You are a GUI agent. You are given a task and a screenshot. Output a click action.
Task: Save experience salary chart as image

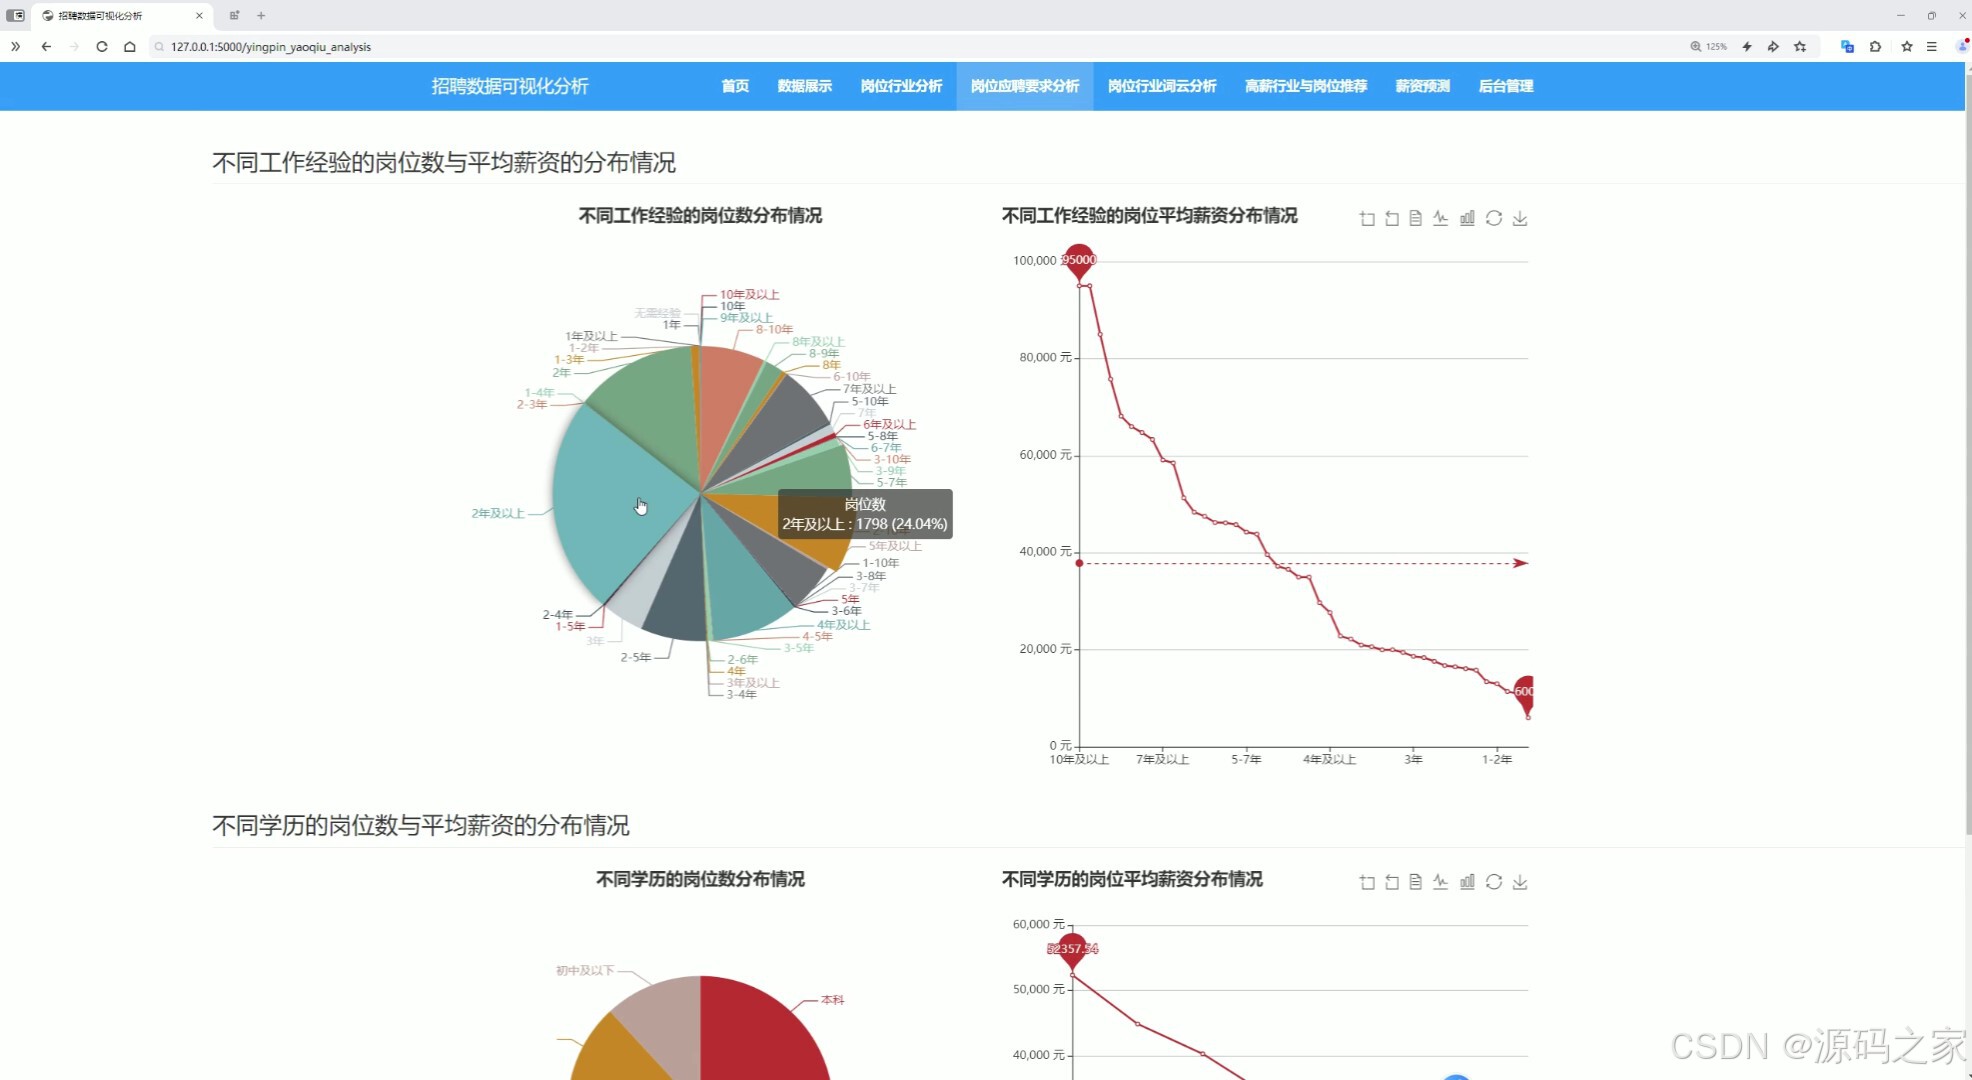click(1520, 218)
